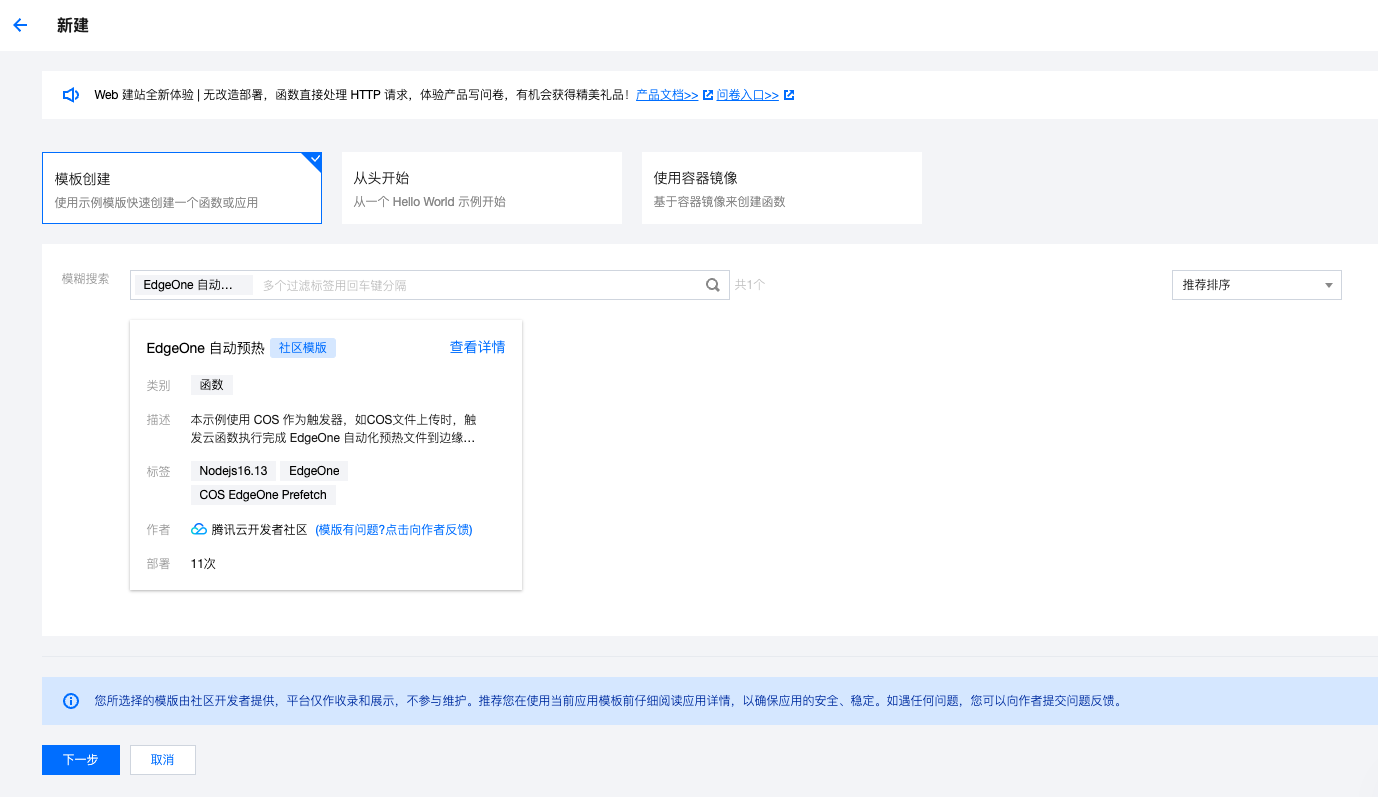Image resolution: width=1378 pixels, height=797 pixels.
Task: Click the 函数 category tag
Action: coord(212,385)
